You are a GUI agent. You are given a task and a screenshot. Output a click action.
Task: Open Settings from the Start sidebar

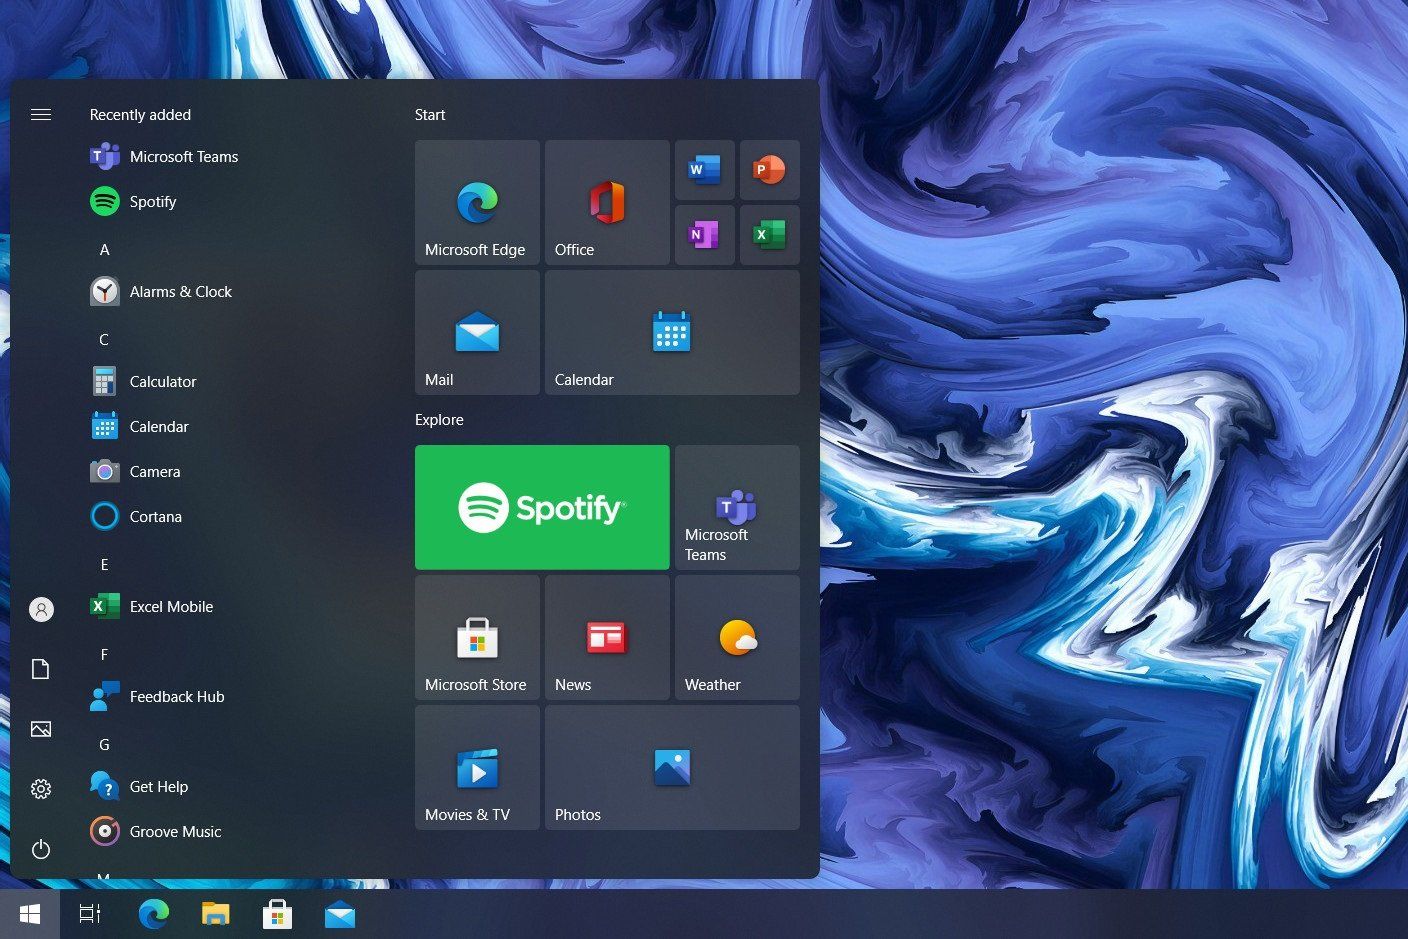pos(41,789)
